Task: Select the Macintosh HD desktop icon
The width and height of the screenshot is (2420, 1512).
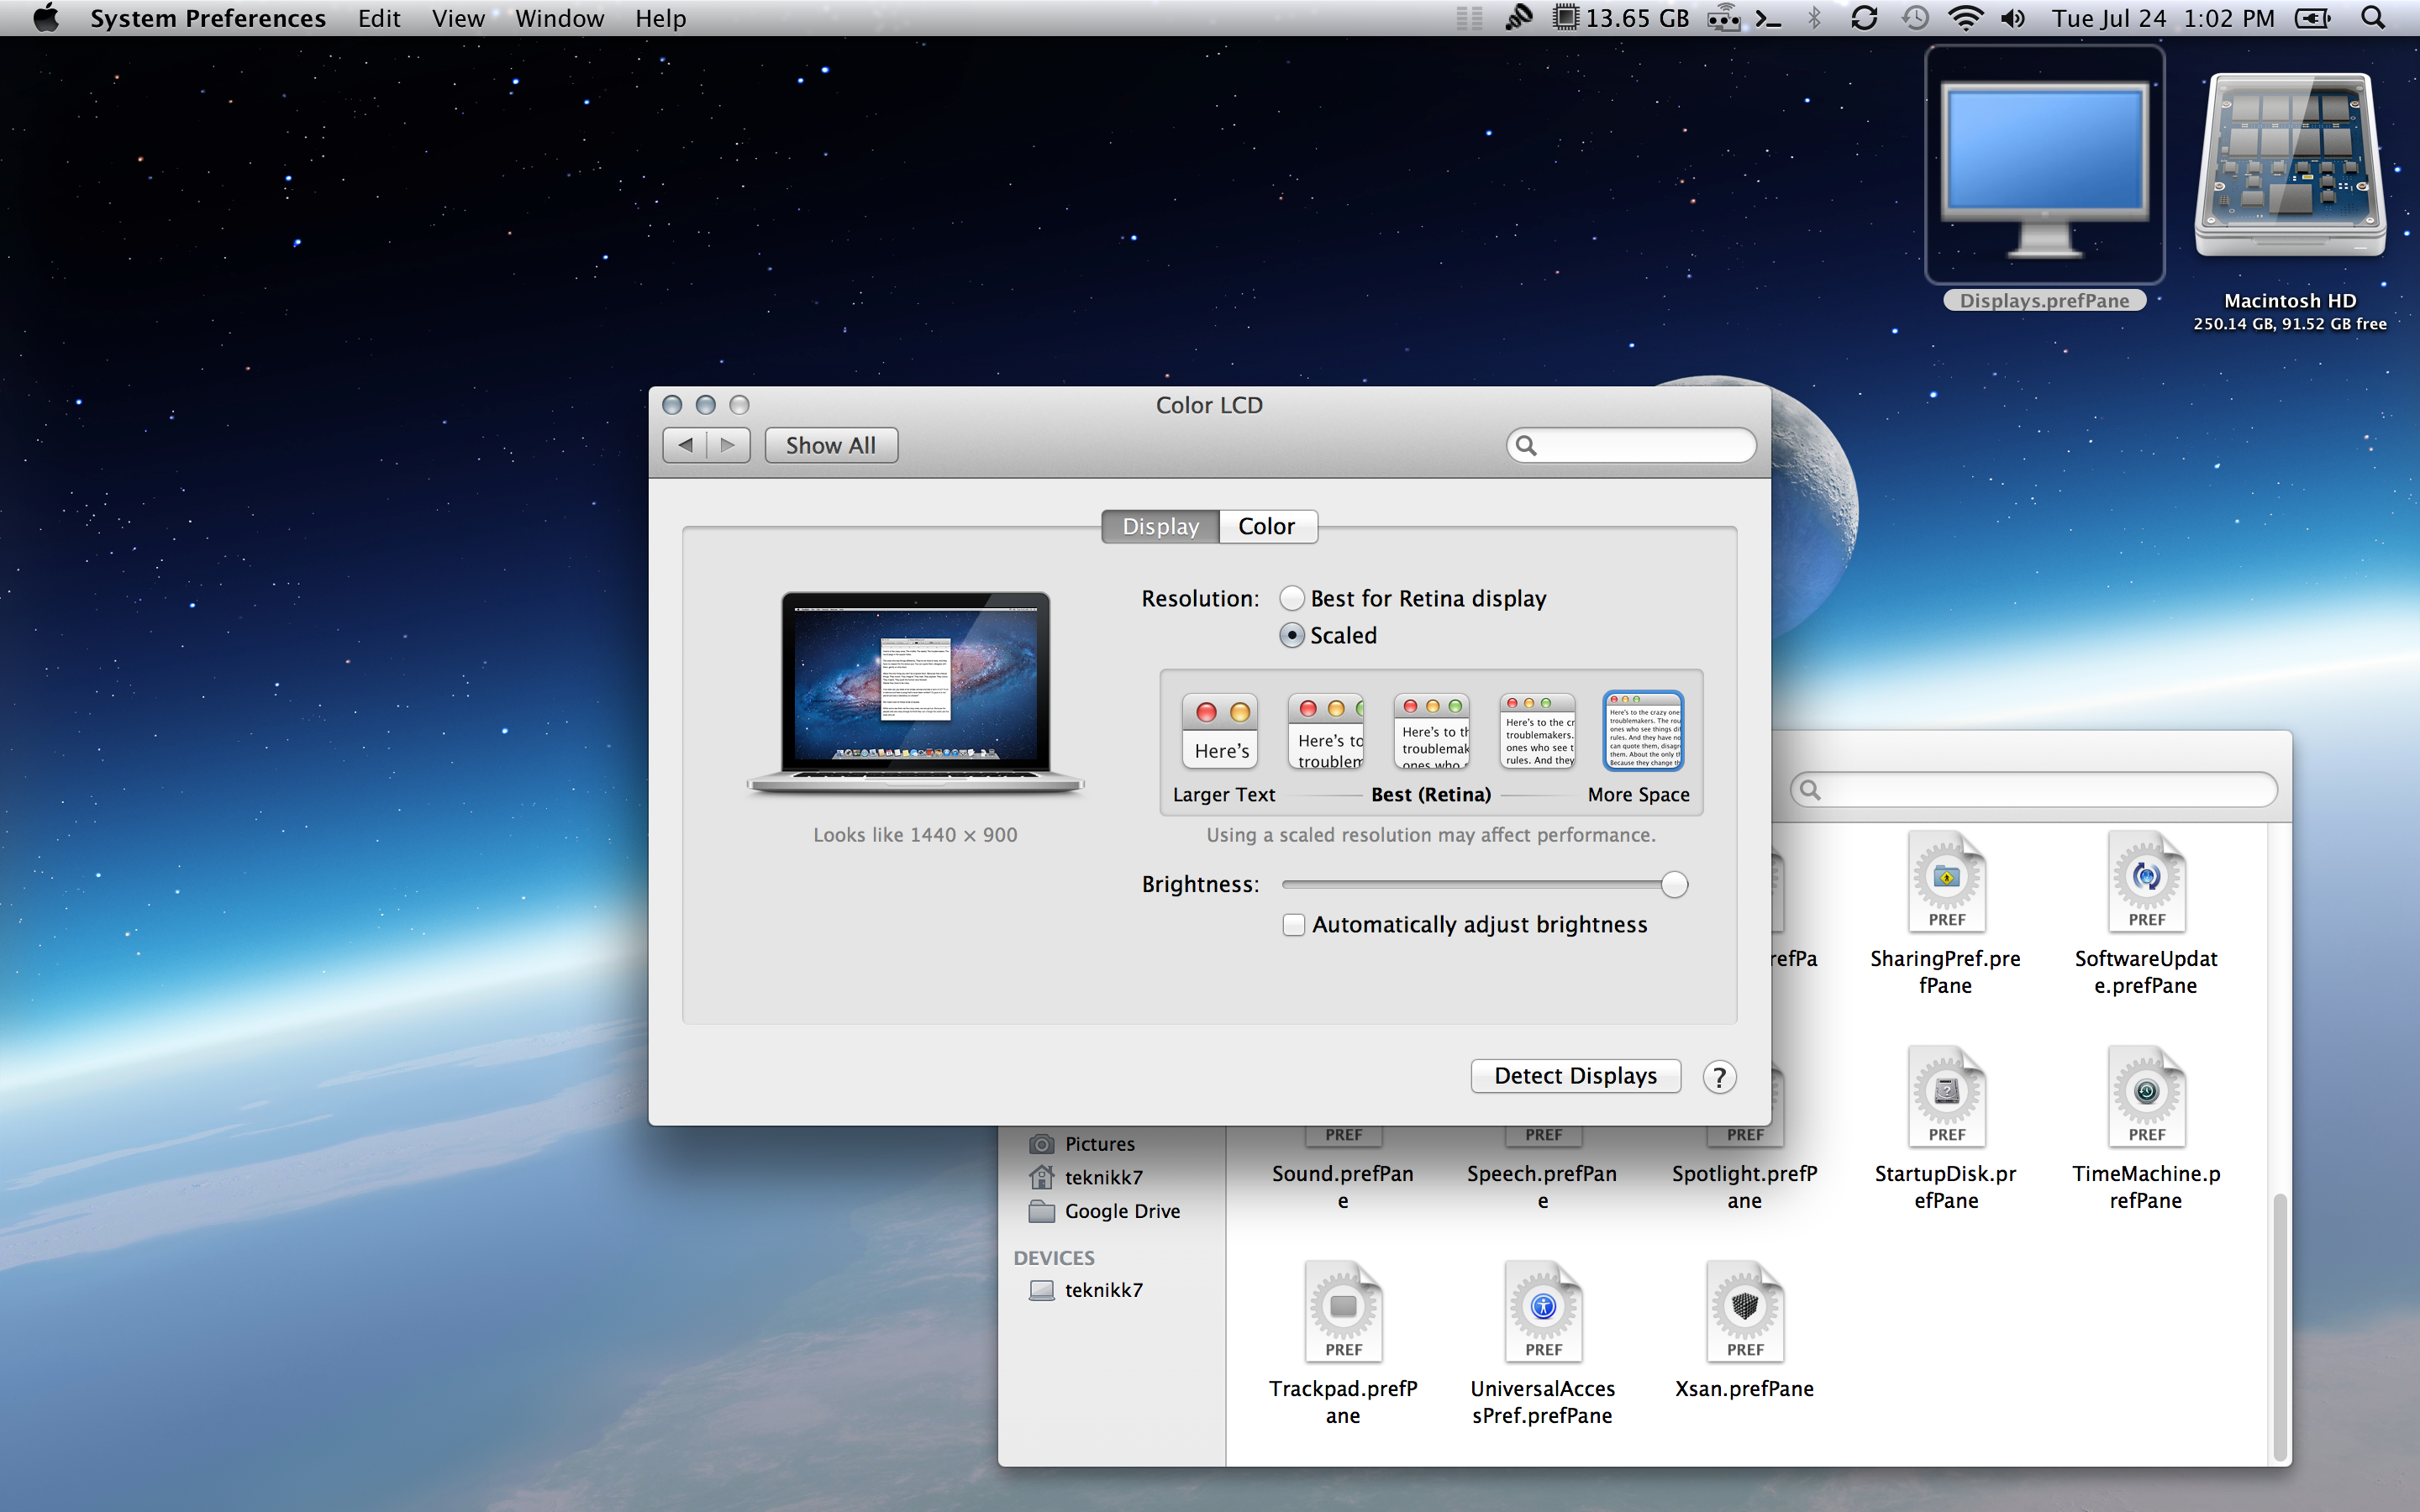Action: pos(2290,200)
